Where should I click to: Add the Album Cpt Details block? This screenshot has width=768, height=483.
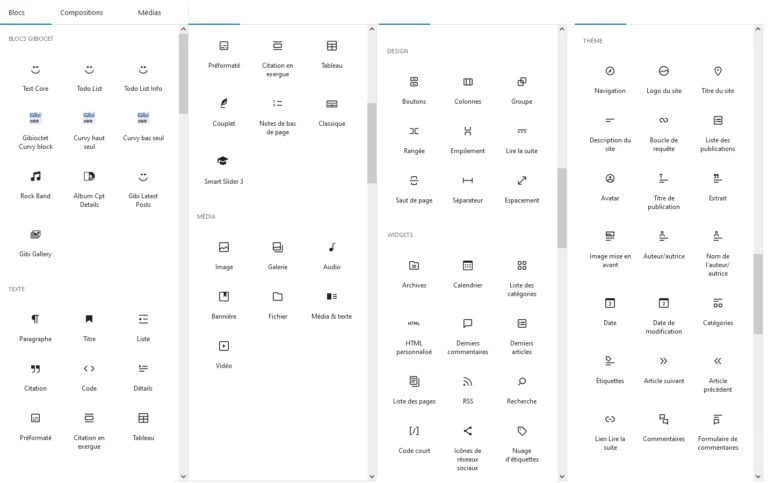pos(89,189)
